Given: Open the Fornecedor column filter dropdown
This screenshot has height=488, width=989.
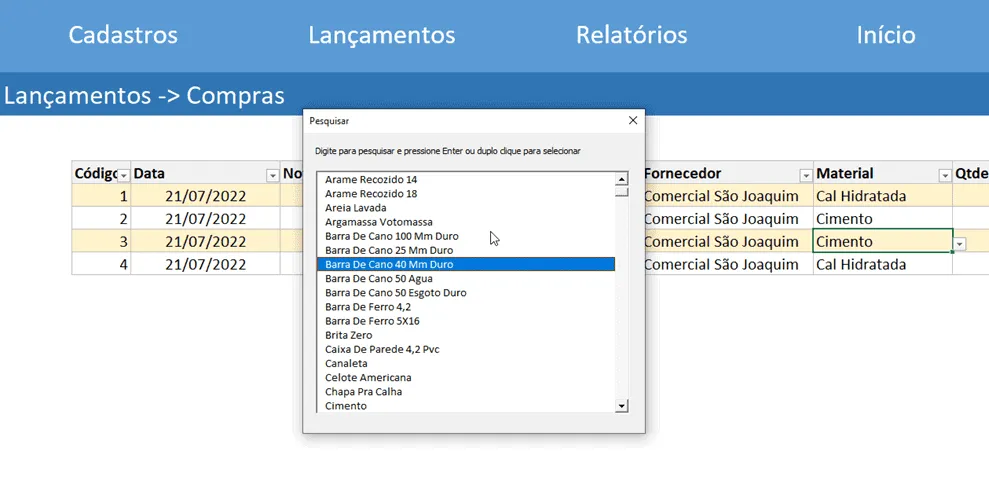Looking at the screenshot, I should point(805,175).
